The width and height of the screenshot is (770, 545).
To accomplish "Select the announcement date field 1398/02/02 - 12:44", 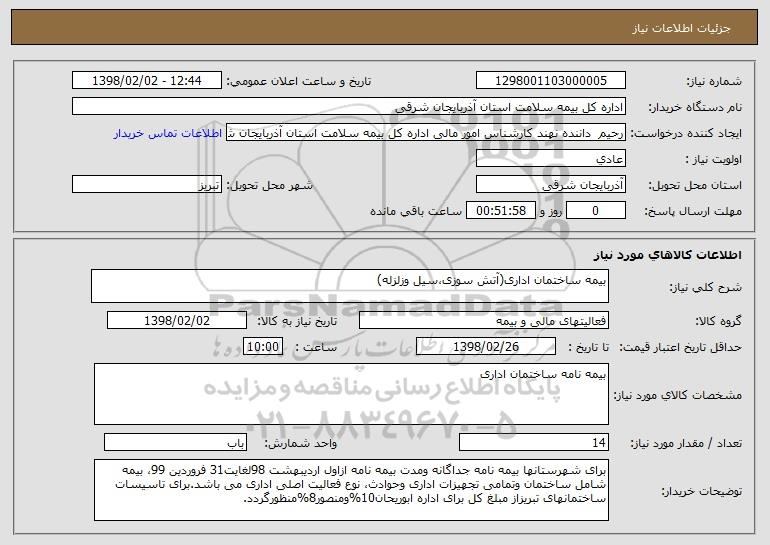I will [x=147, y=81].
